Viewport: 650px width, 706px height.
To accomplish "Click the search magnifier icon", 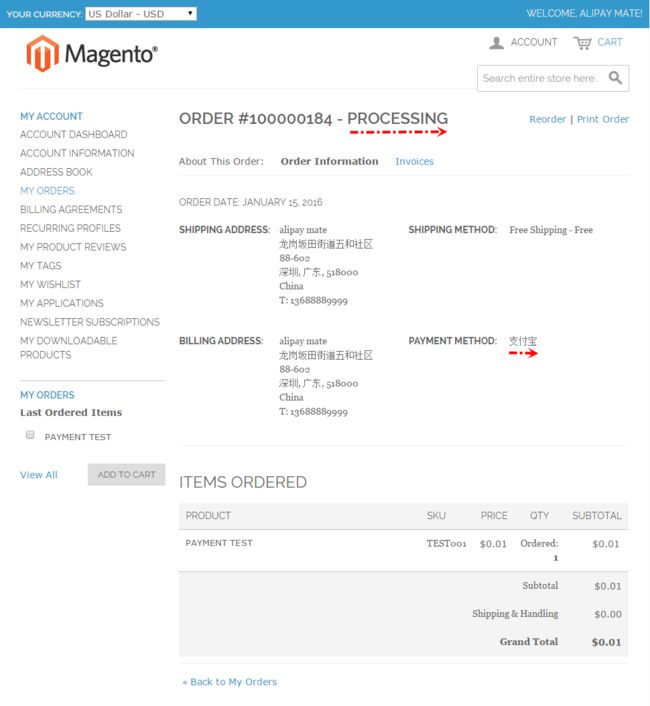I will (x=615, y=78).
